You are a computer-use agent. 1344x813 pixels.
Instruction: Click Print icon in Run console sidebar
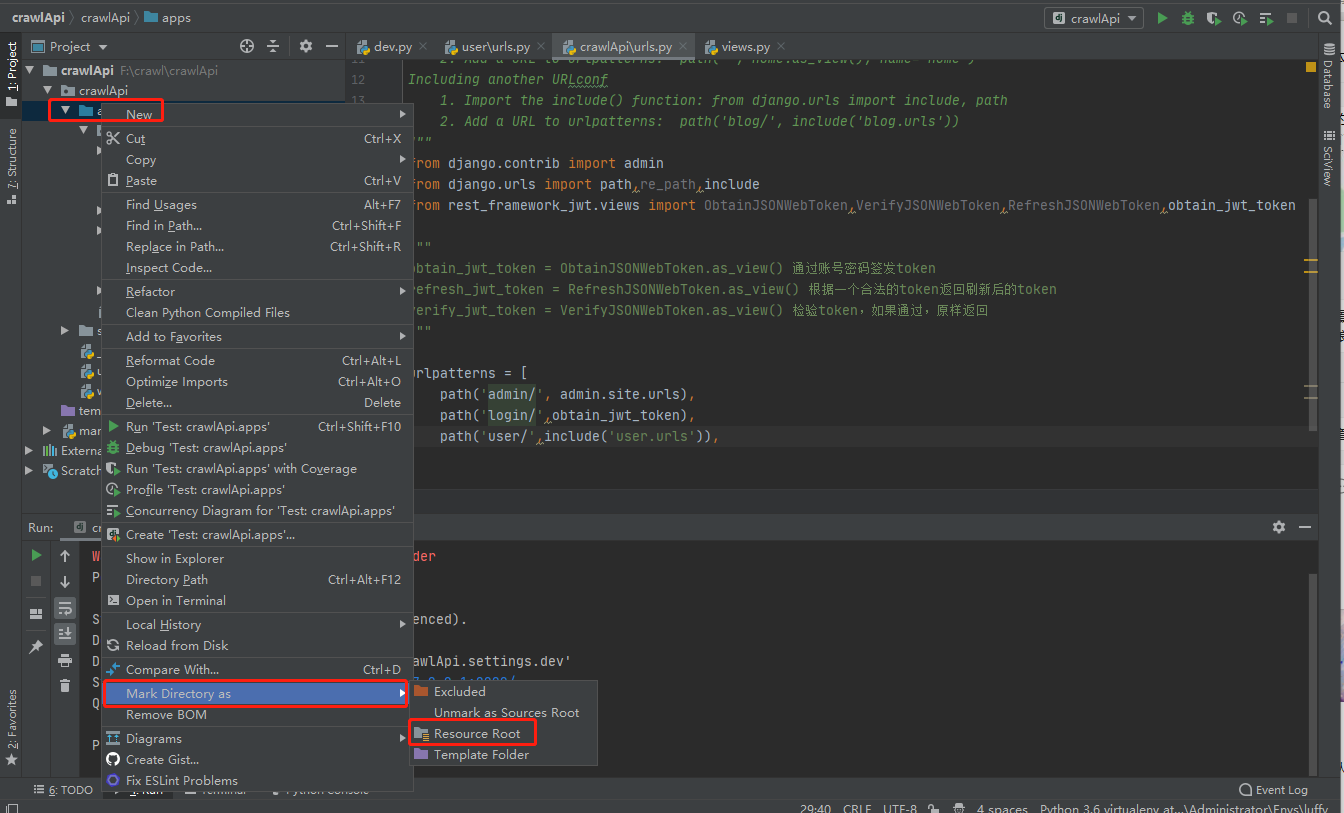point(65,660)
